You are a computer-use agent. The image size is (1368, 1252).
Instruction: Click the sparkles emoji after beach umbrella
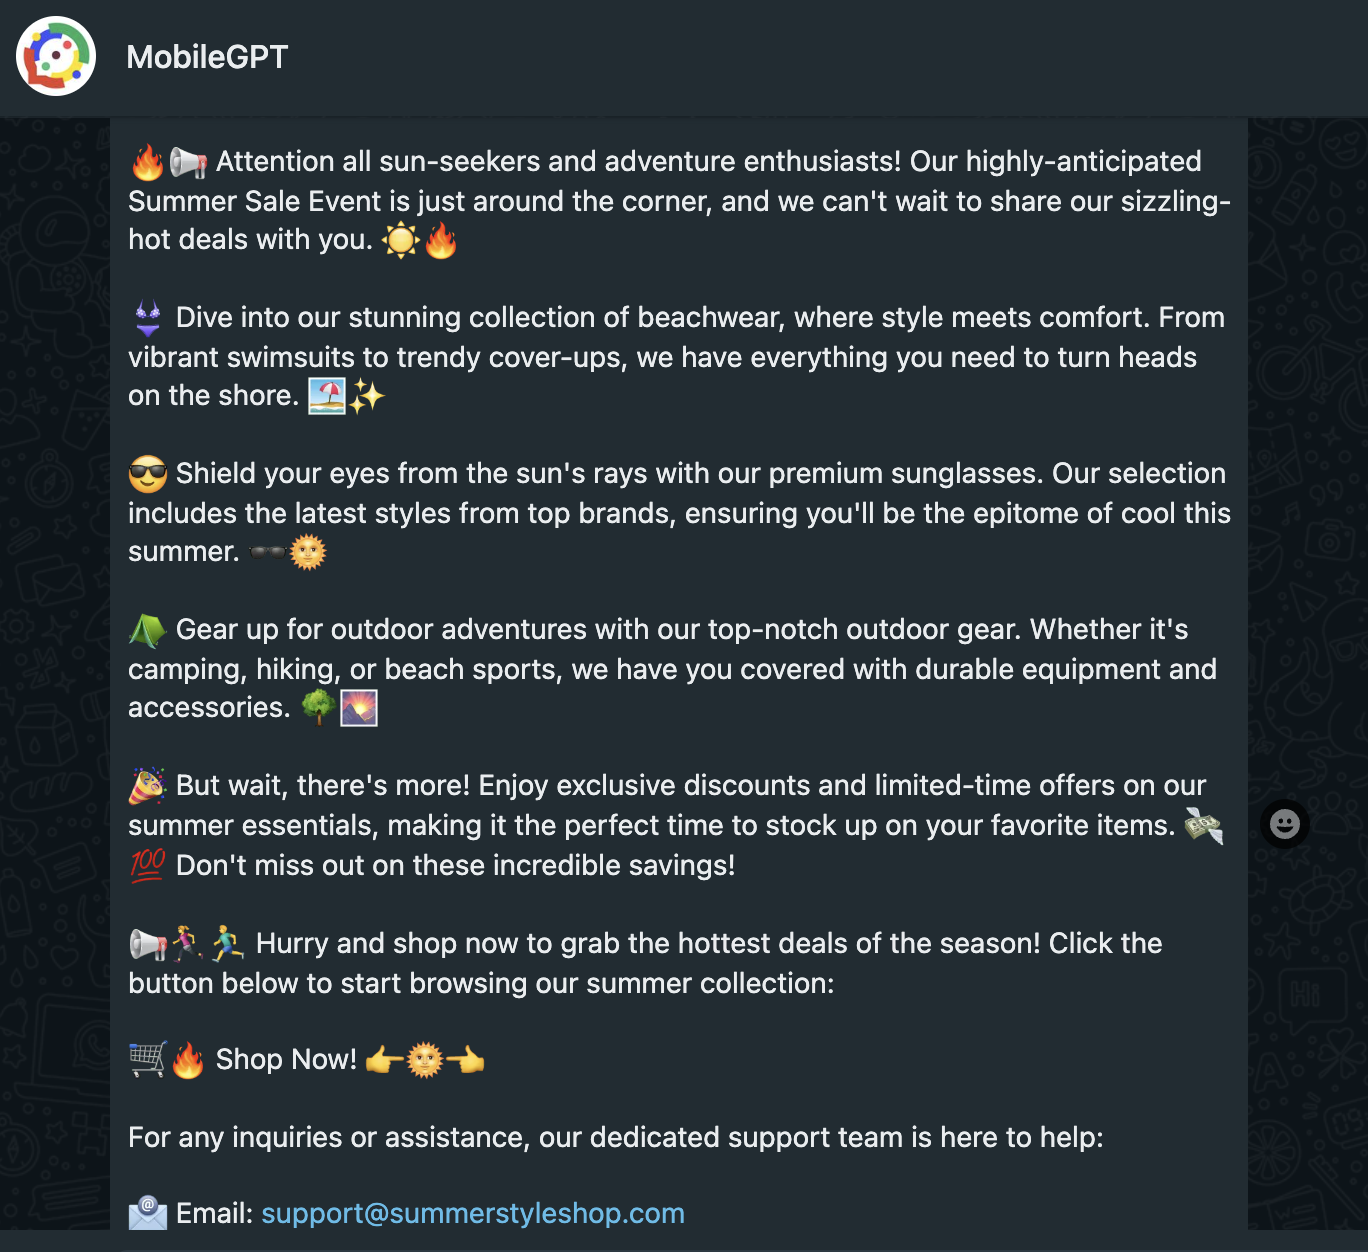click(x=366, y=396)
